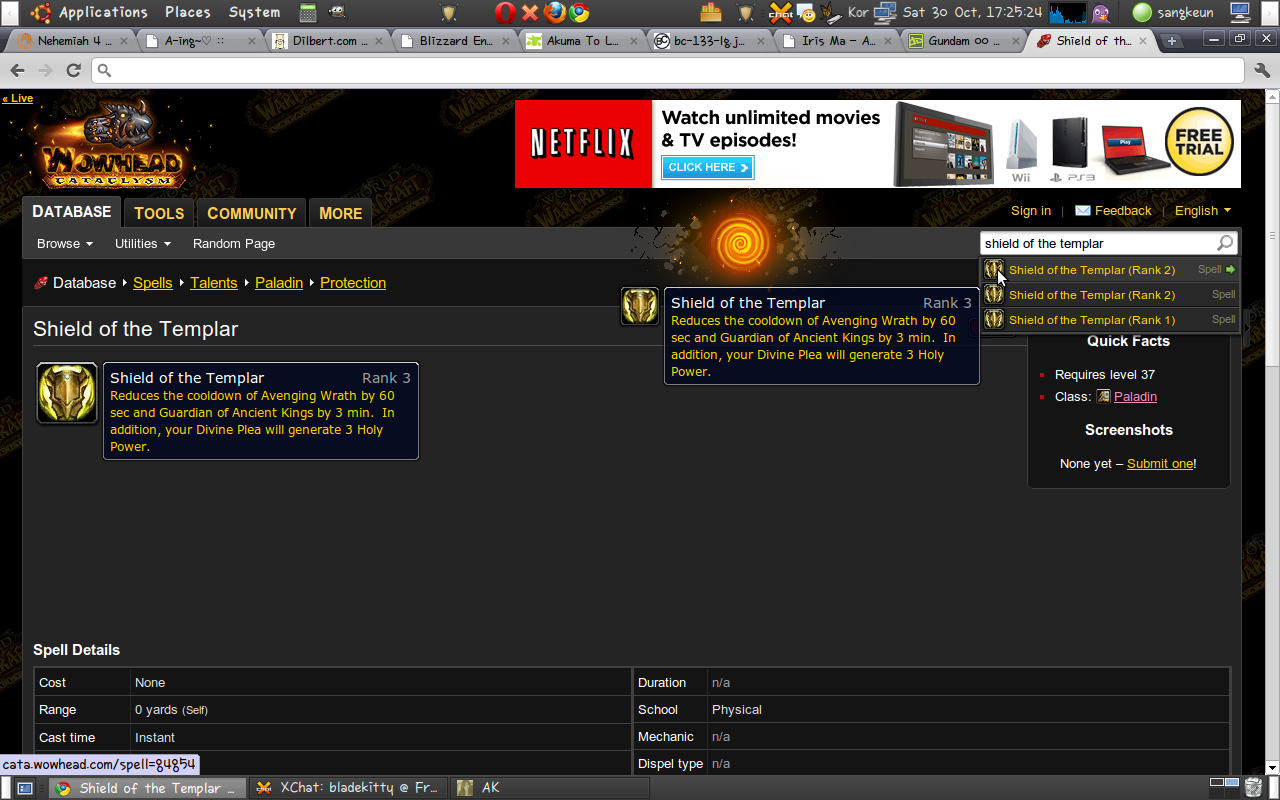Click the Firefox launcher in the top panel
The width and height of the screenshot is (1280, 800).
[555, 13]
